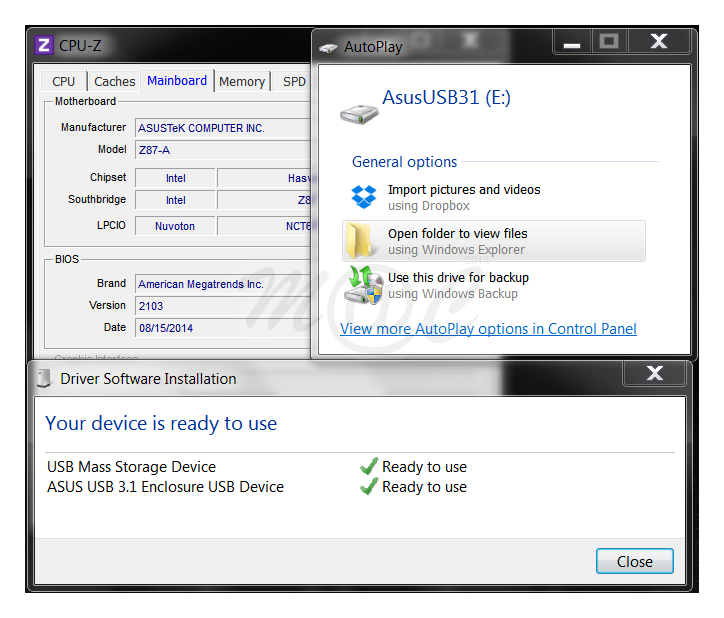724x618 pixels.
Task: Close the Driver Software Installation window with X
Action: click(x=654, y=373)
